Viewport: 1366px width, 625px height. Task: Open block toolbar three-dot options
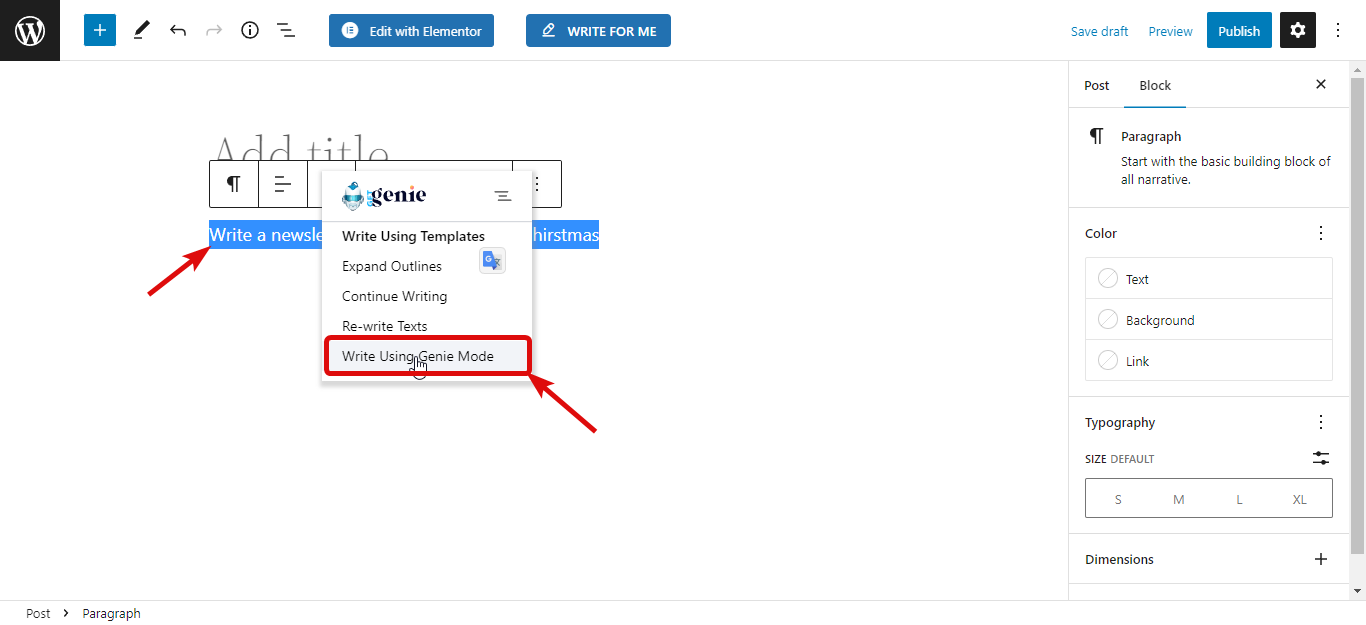point(538,184)
